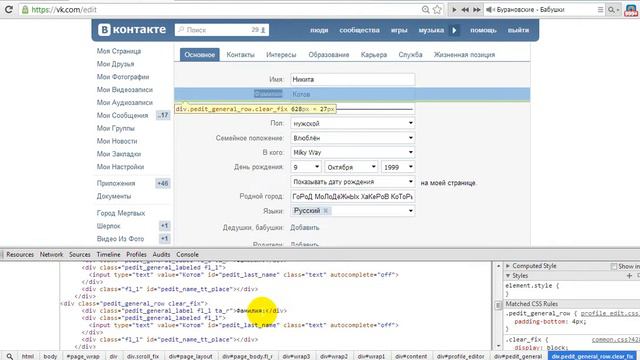Open Мои Аудиозаписи in sidebar
The width and height of the screenshot is (640, 360).
[124, 102]
